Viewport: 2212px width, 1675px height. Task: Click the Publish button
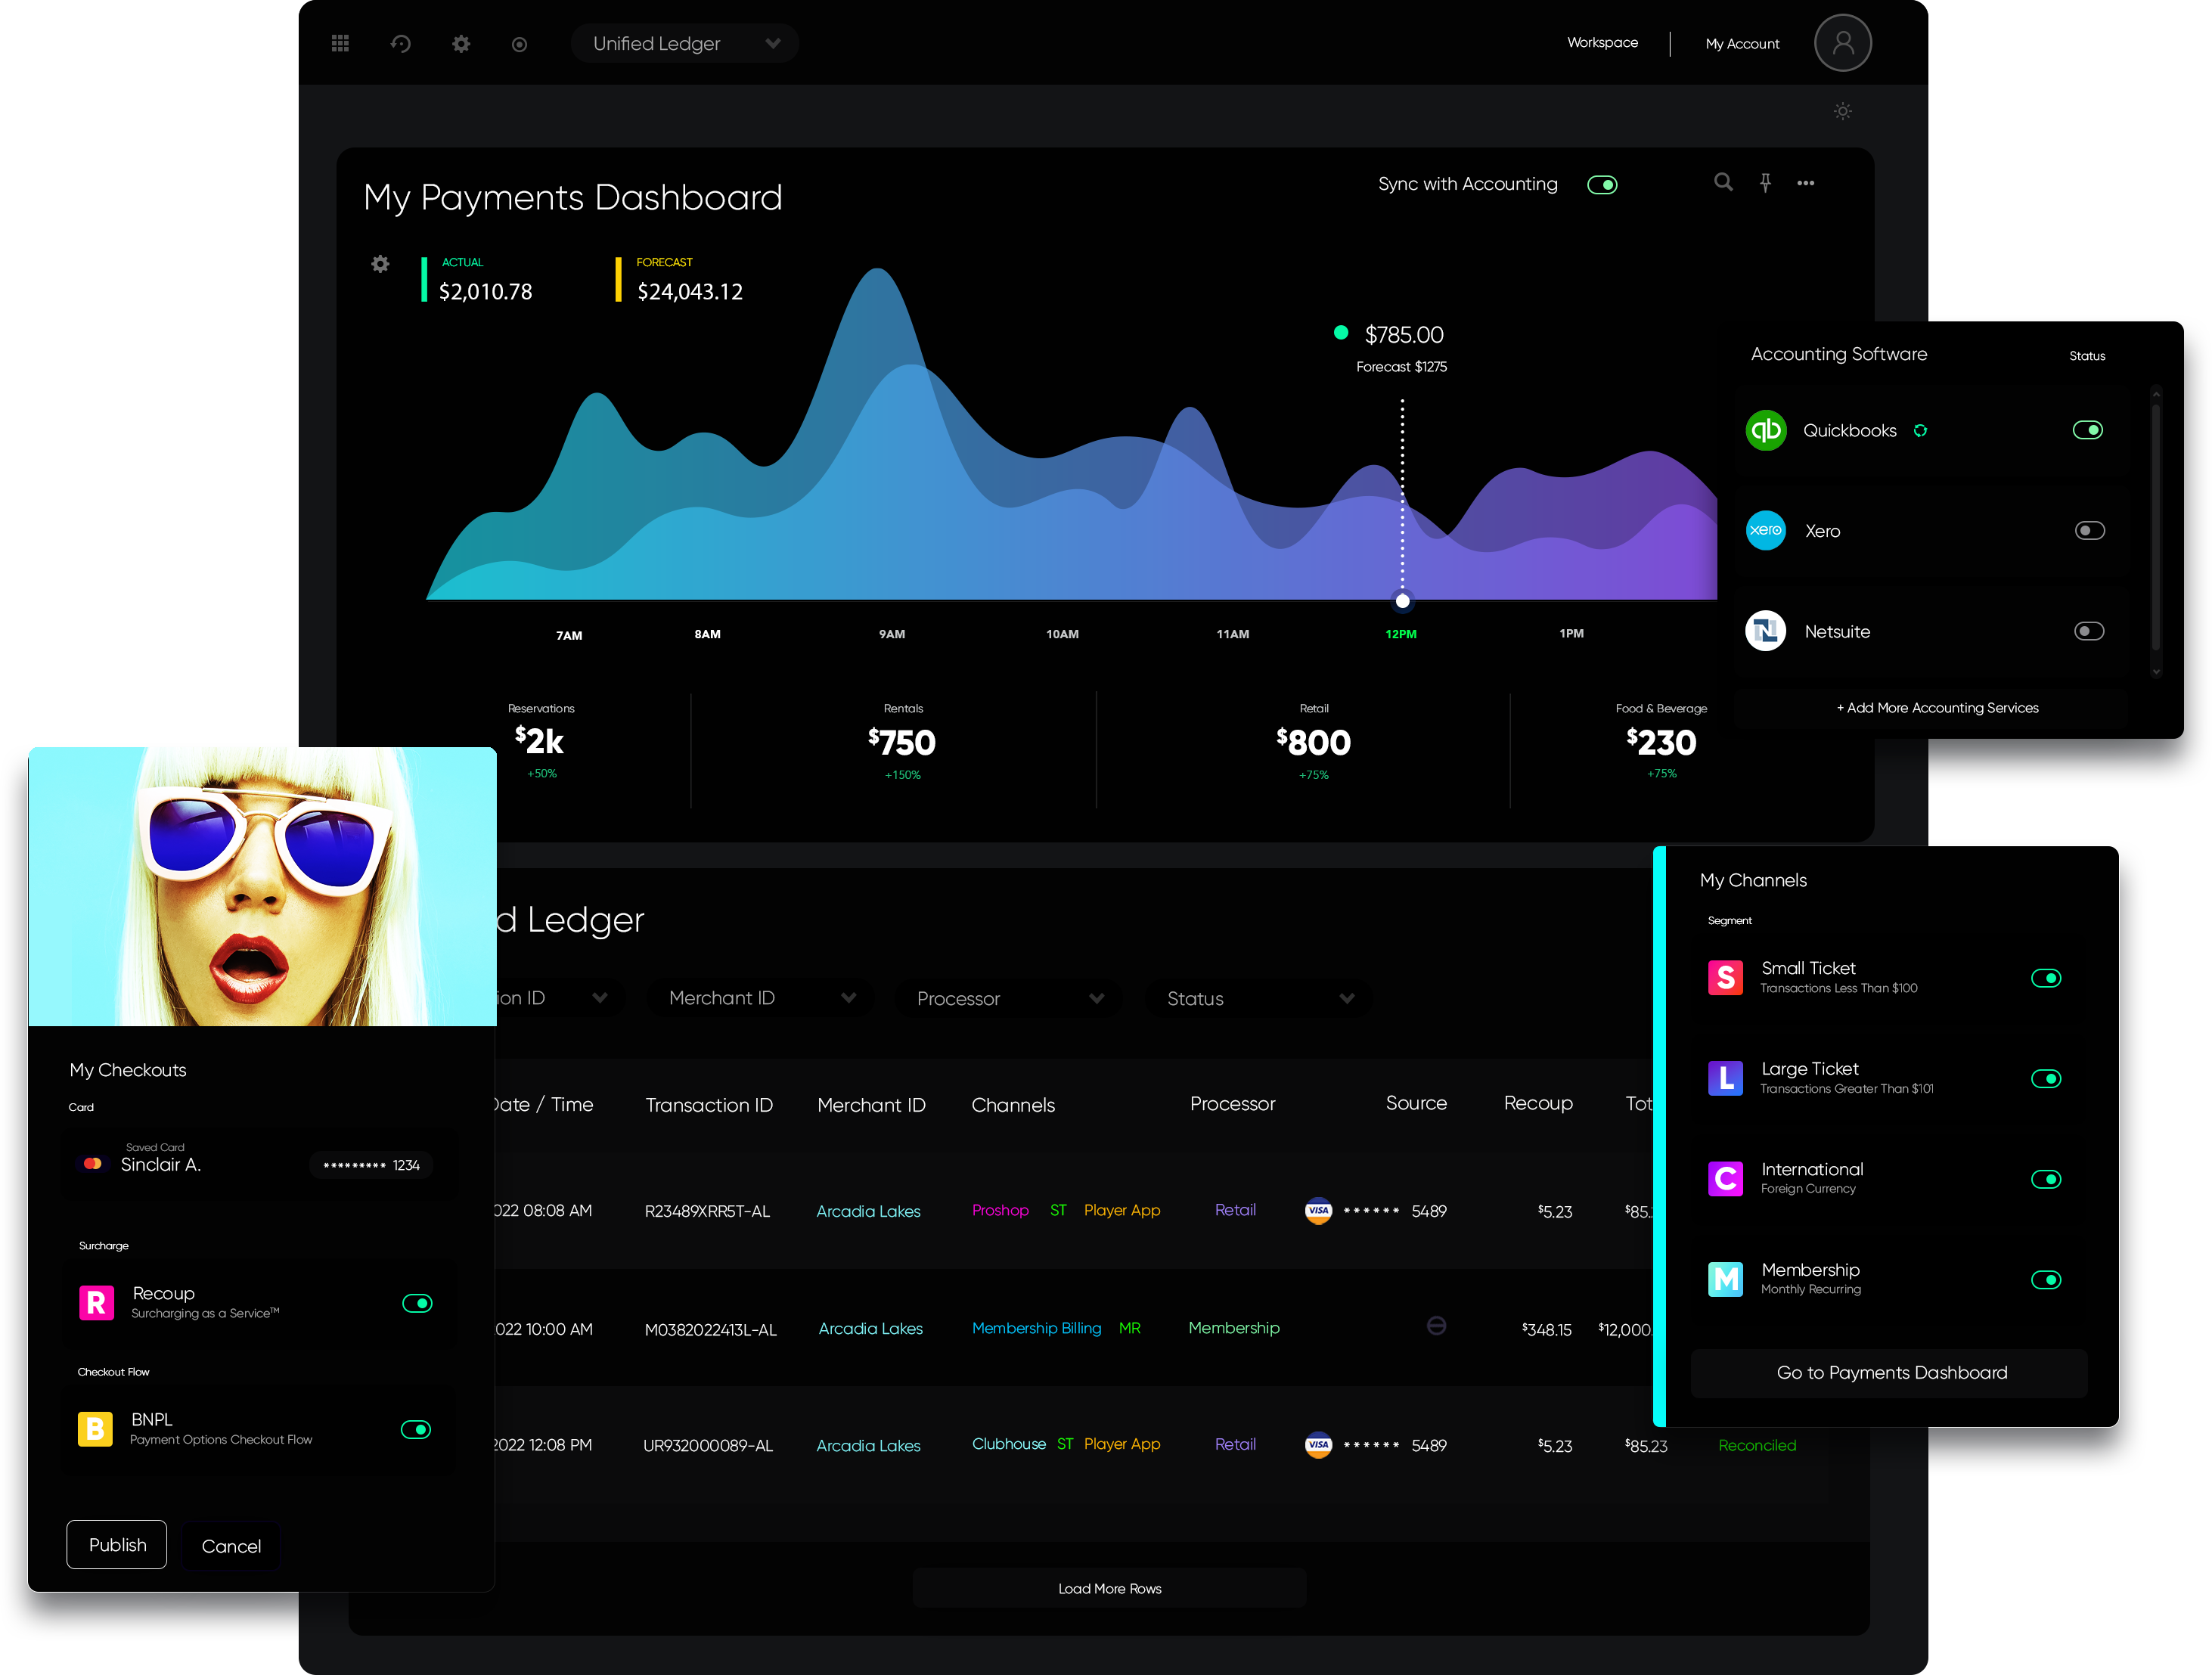point(117,1544)
